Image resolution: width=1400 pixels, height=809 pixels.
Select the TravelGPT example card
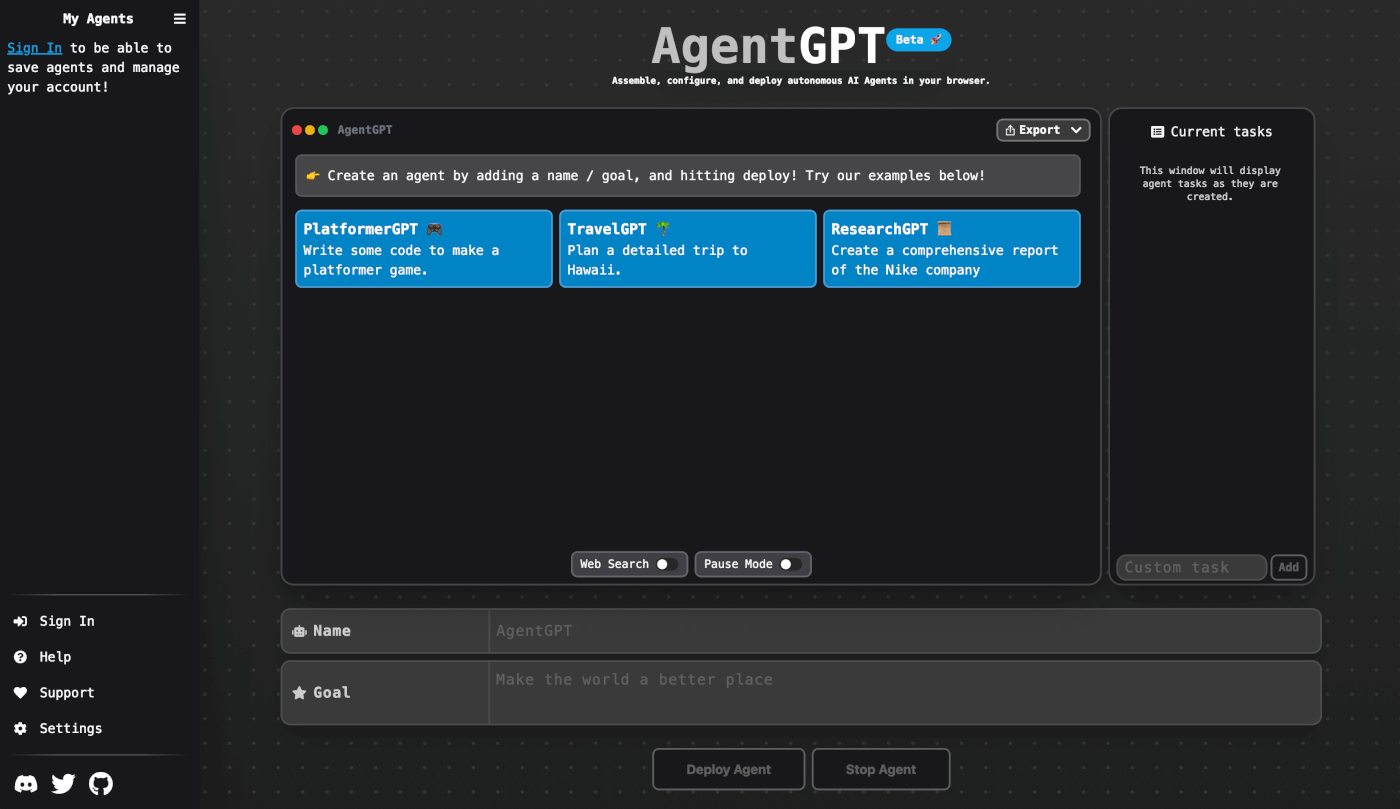pos(687,248)
